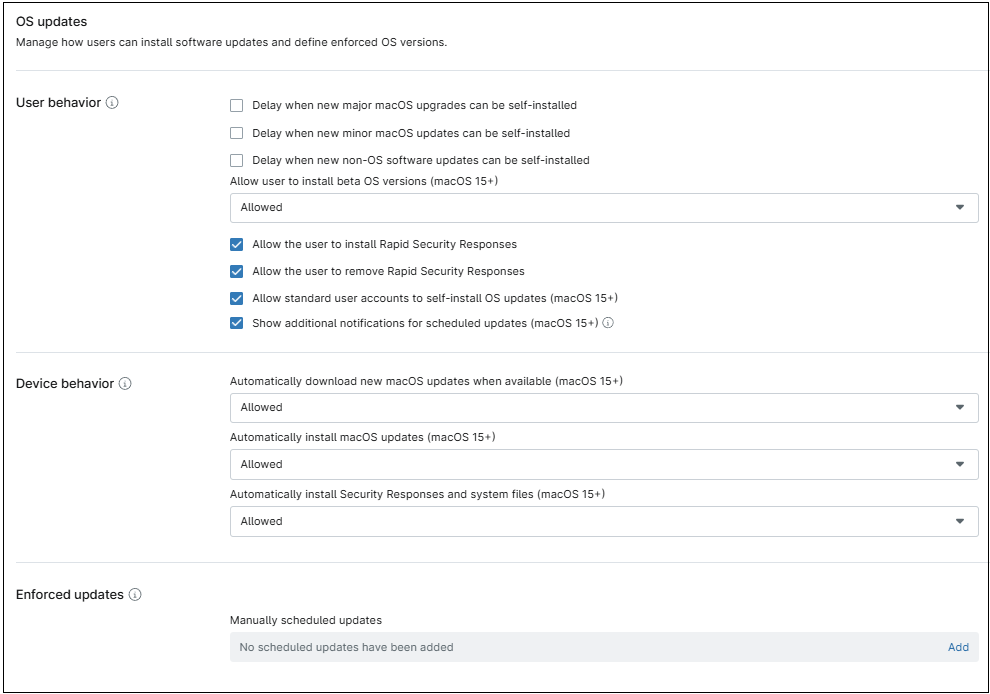Disable allow user to remove Rapid Security Responses
The width and height of the screenshot is (990, 694).
[x=235, y=270]
